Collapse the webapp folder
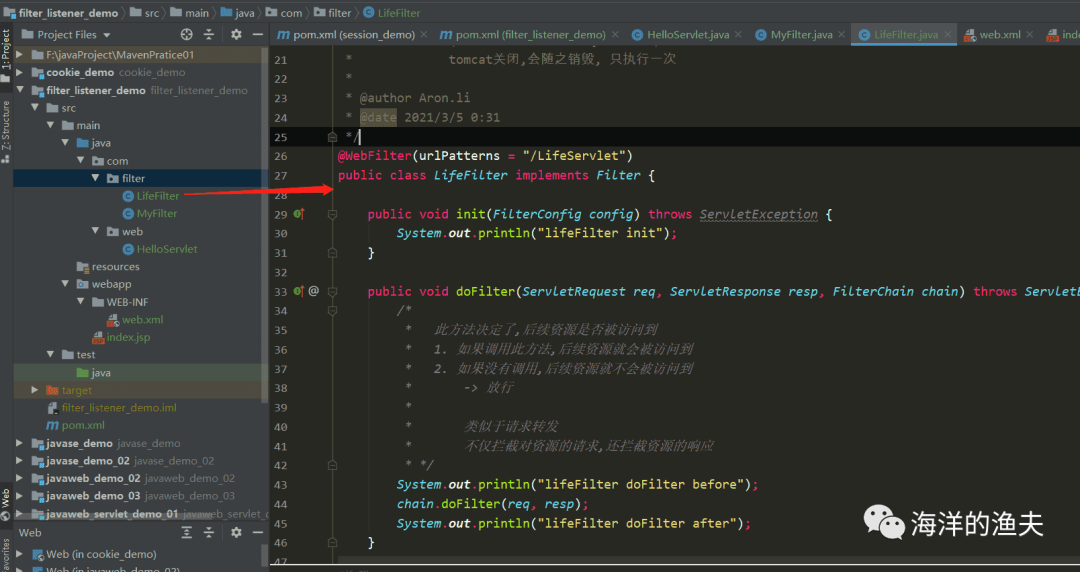This screenshot has width=1080, height=572. click(x=65, y=284)
